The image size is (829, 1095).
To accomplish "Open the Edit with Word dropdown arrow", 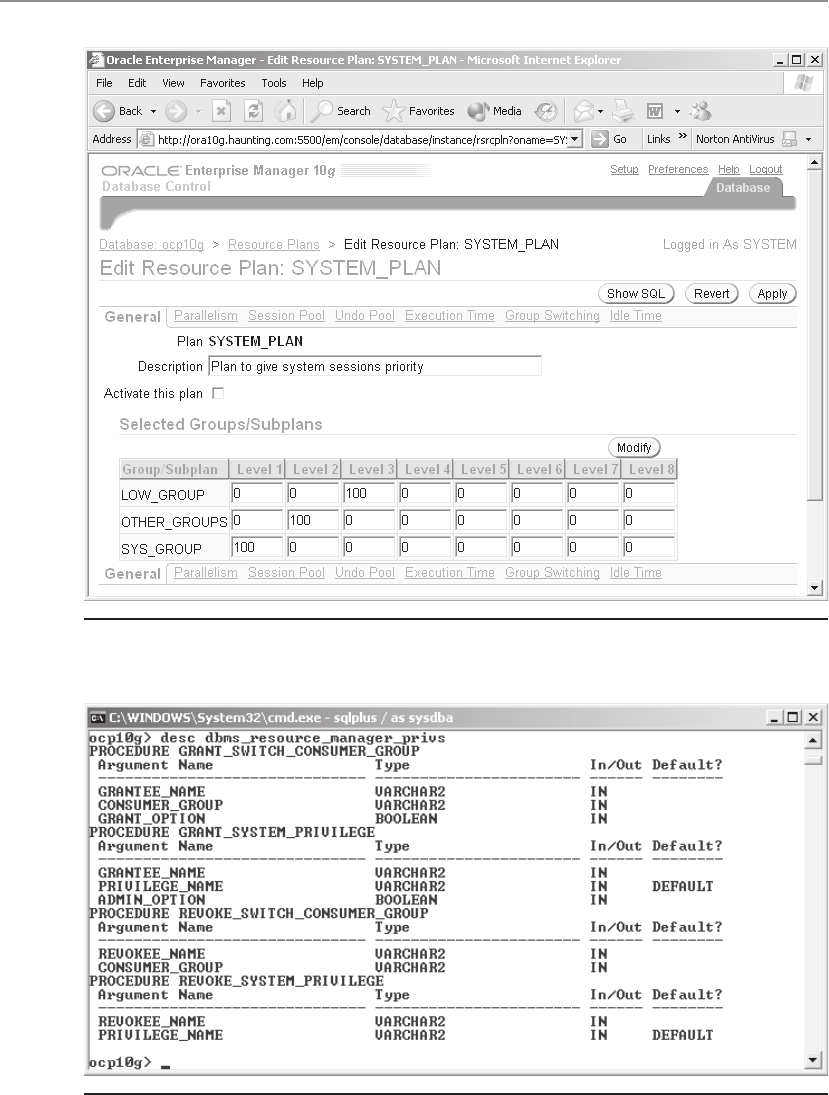I will pyautogui.click(x=677, y=112).
